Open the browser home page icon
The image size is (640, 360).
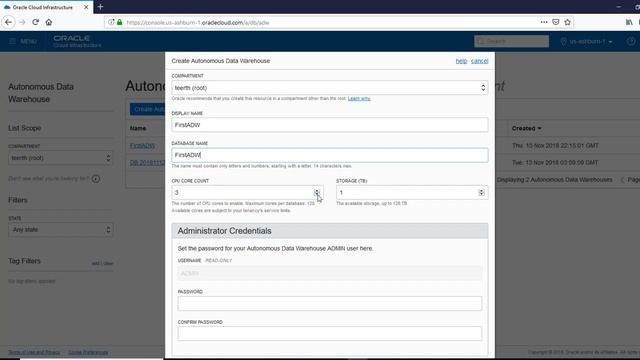(x=49, y=22)
